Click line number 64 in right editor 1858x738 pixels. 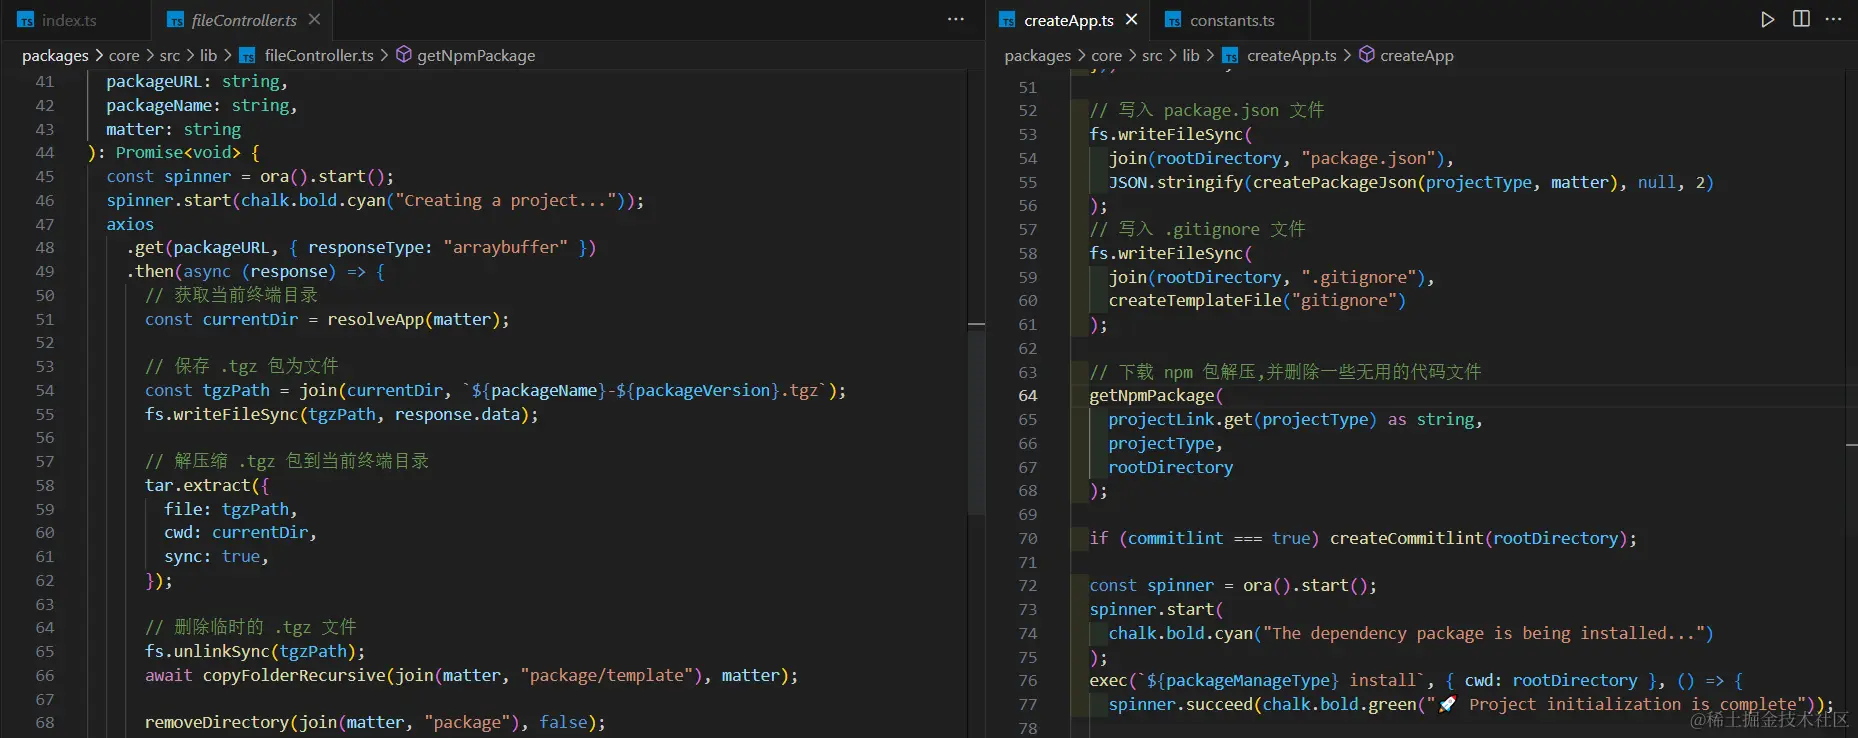[1028, 396]
